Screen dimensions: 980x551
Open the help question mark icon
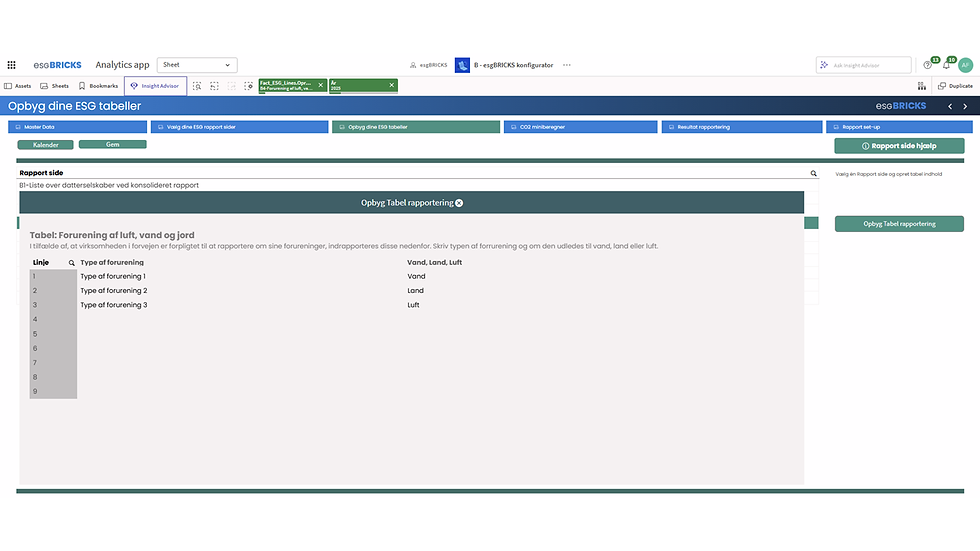(x=928, y=65)
